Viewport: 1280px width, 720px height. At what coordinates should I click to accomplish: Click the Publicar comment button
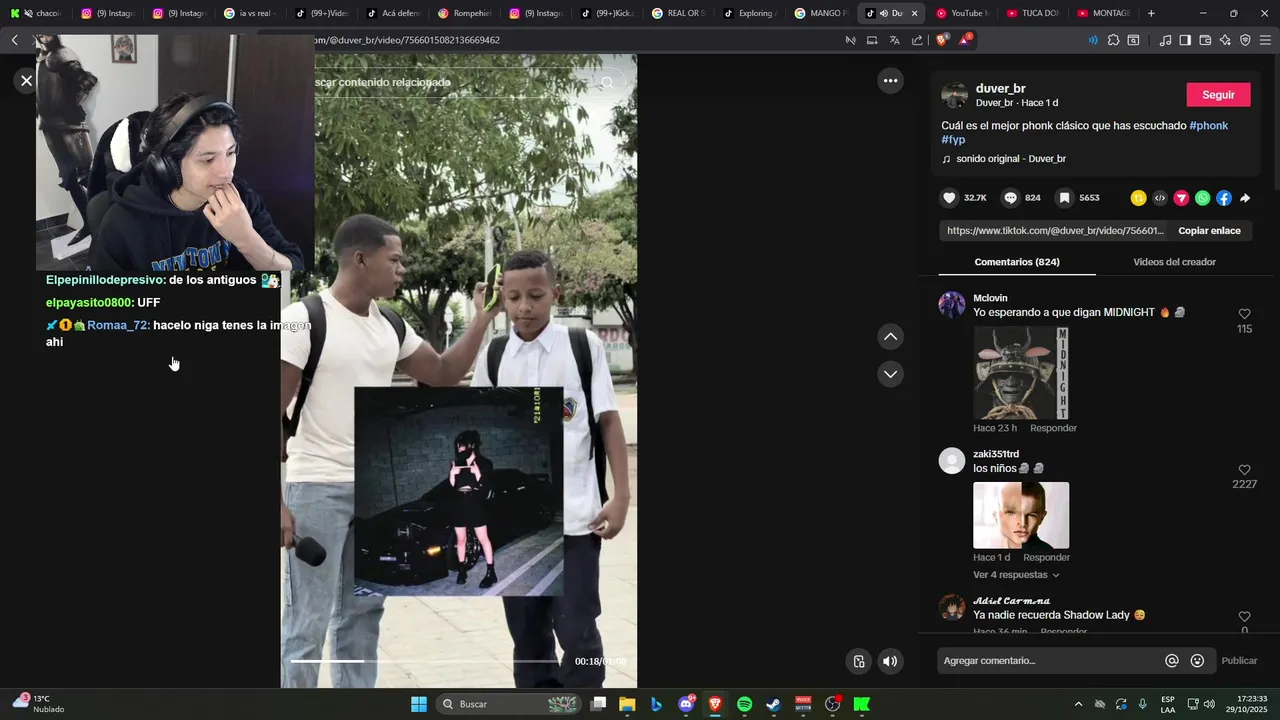(x=1239, y=661)
